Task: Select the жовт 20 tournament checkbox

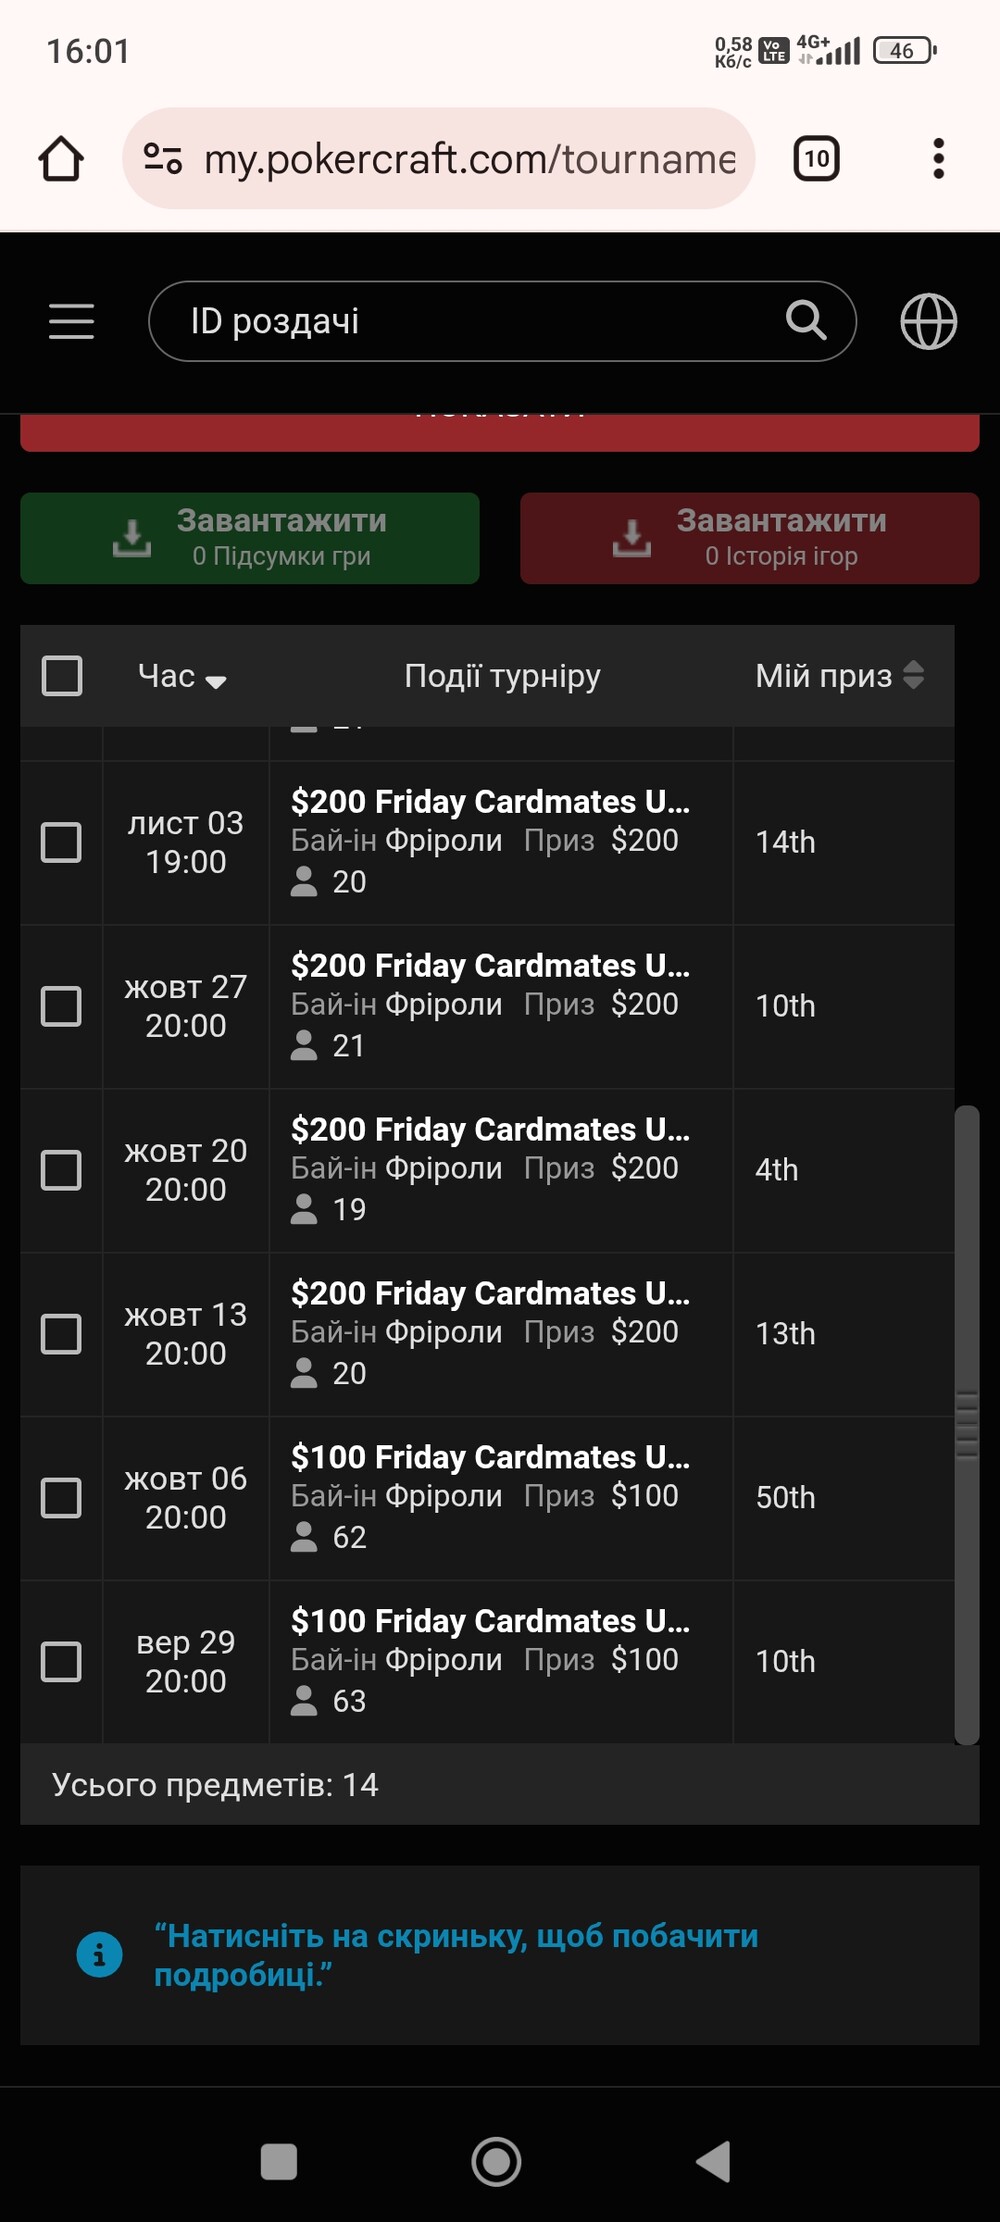Action: (61, 1170)
